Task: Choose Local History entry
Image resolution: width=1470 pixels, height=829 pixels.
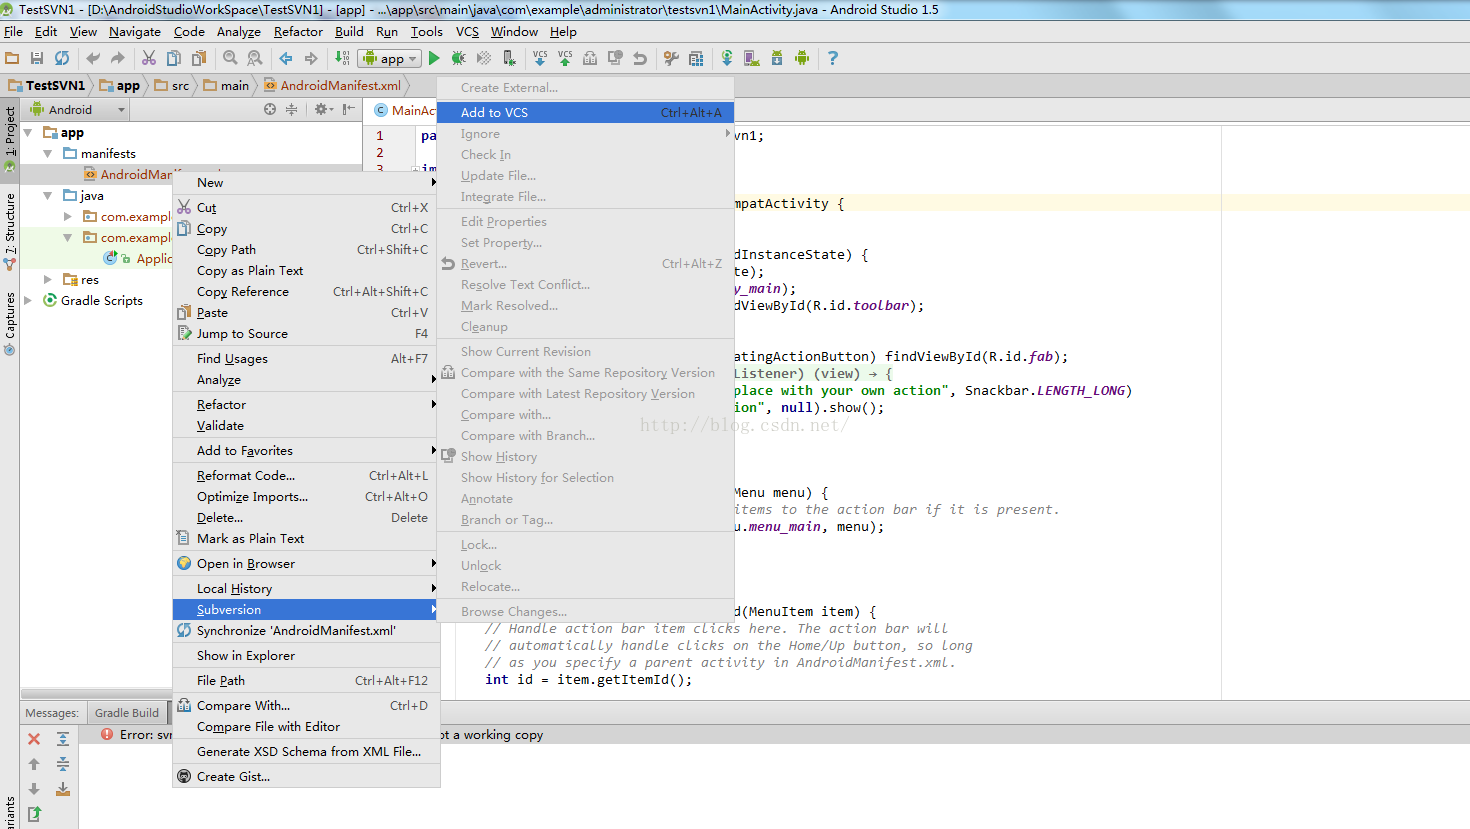Action: [x=306, y=588]
